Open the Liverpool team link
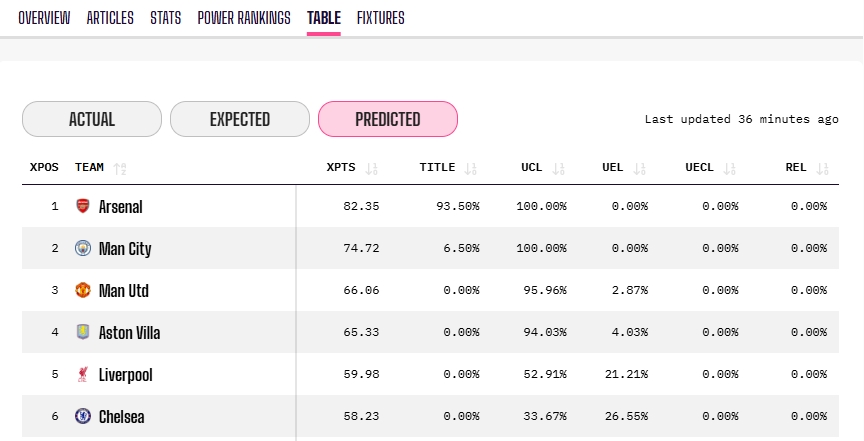Screen dimensions: 864x441 126,375
